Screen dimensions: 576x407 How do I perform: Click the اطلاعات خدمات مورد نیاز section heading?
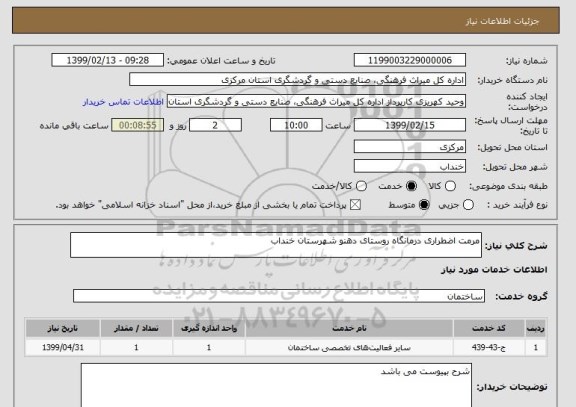494,270
